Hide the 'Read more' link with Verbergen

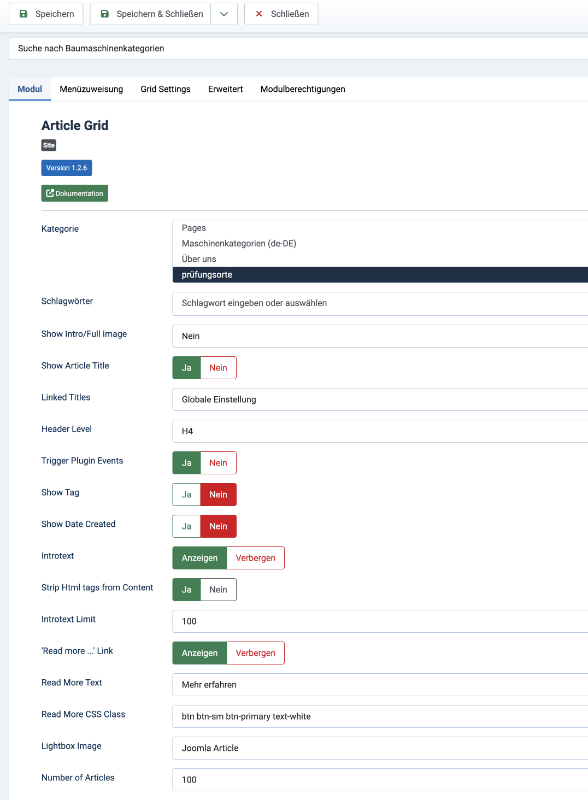pos(255,653)
